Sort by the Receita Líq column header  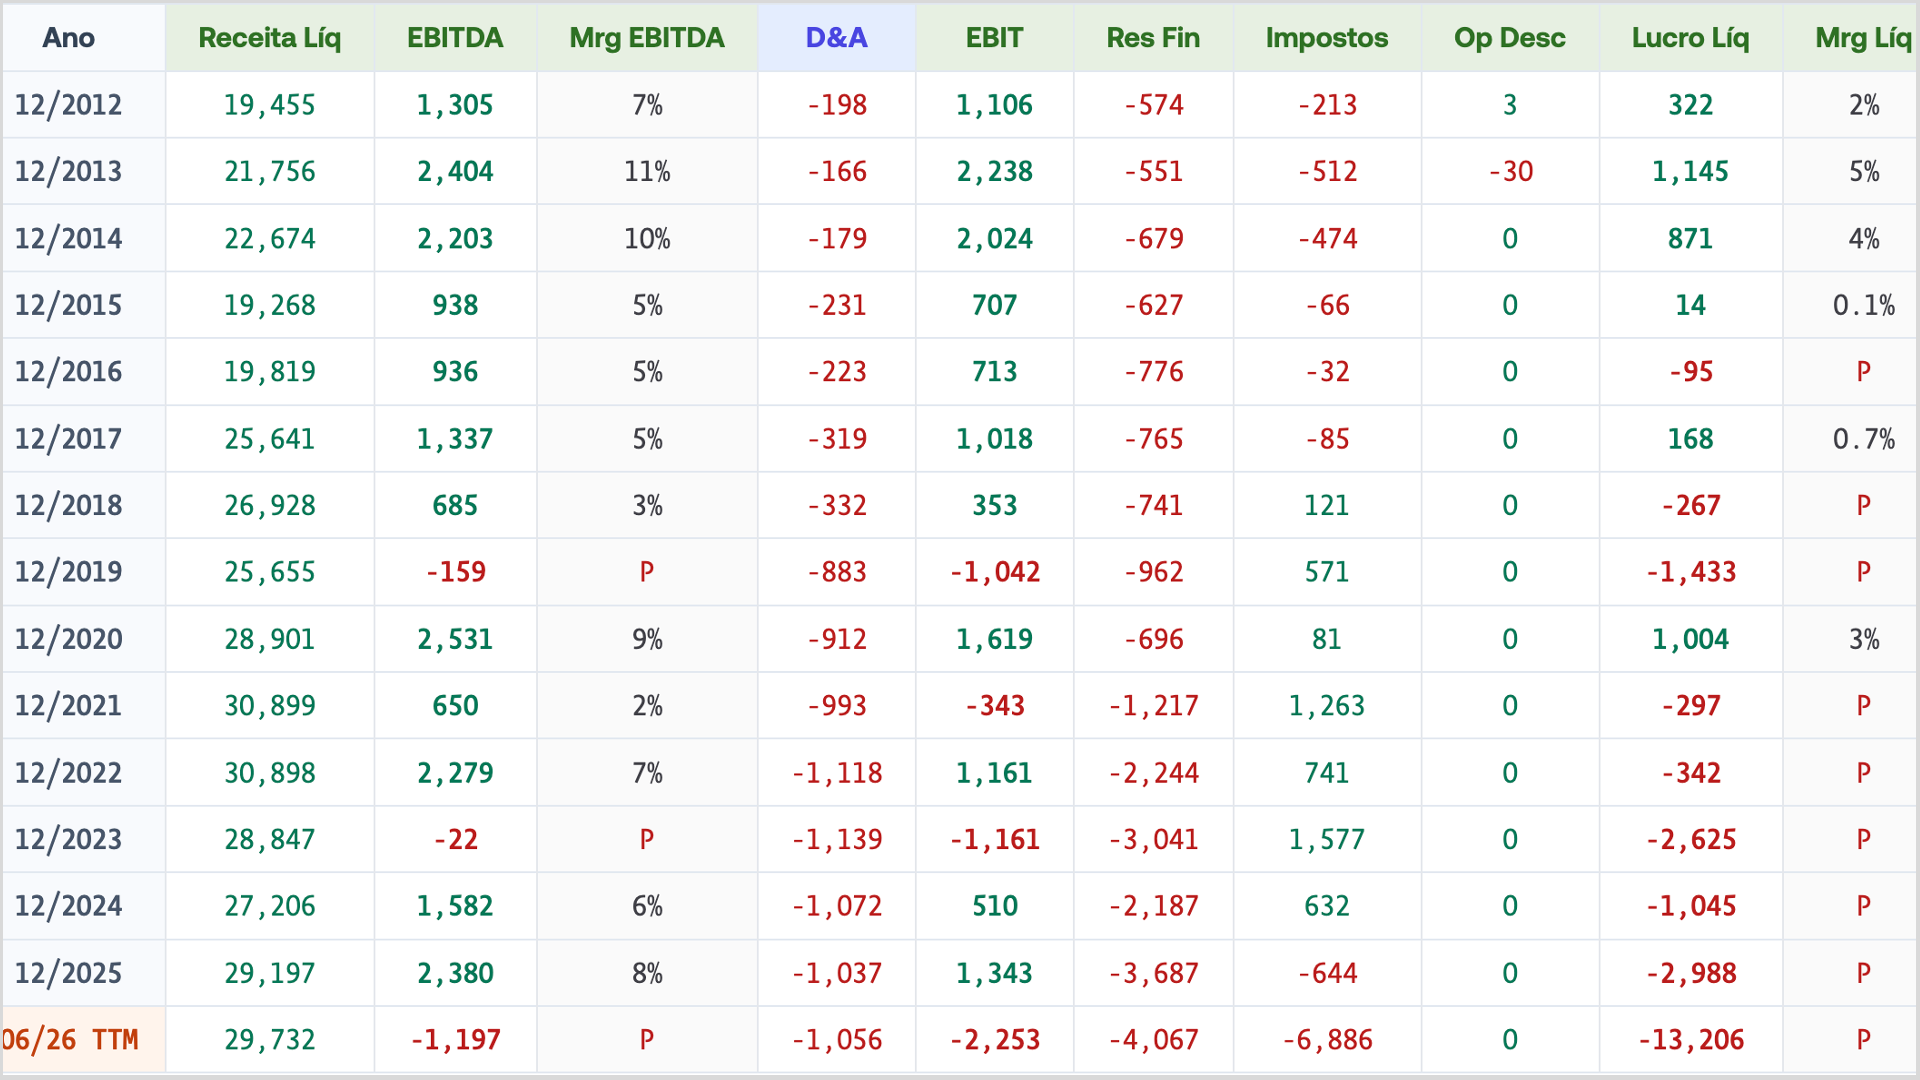[269, 38]
